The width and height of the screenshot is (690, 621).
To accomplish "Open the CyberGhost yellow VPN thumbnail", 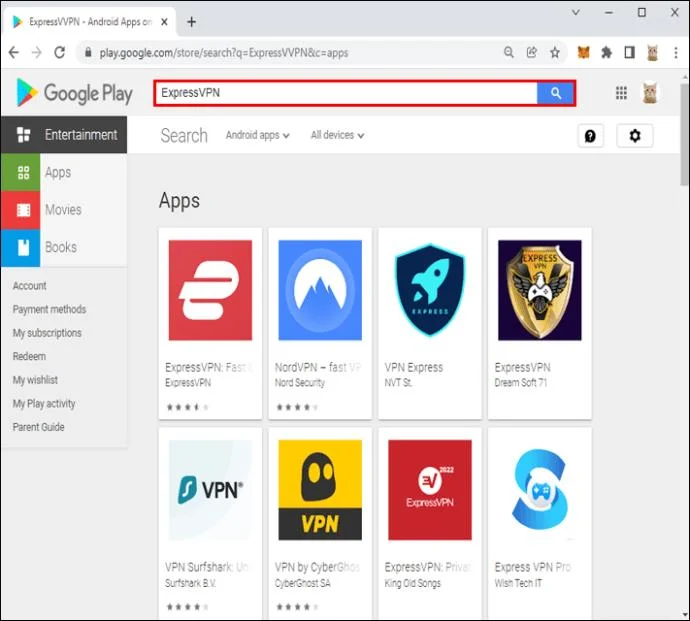I will pyautogui.click(x=320, y=490).
